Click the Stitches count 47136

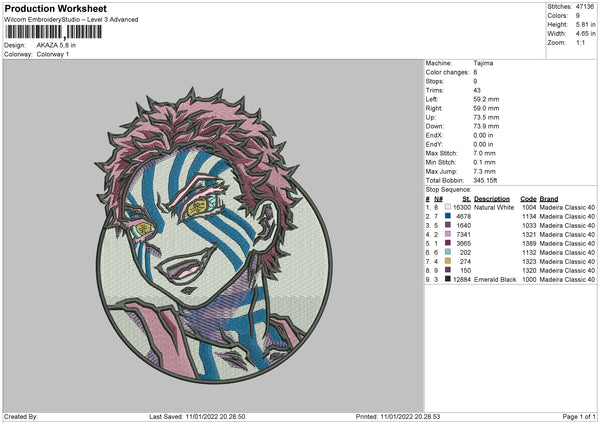tap(586, 7)
